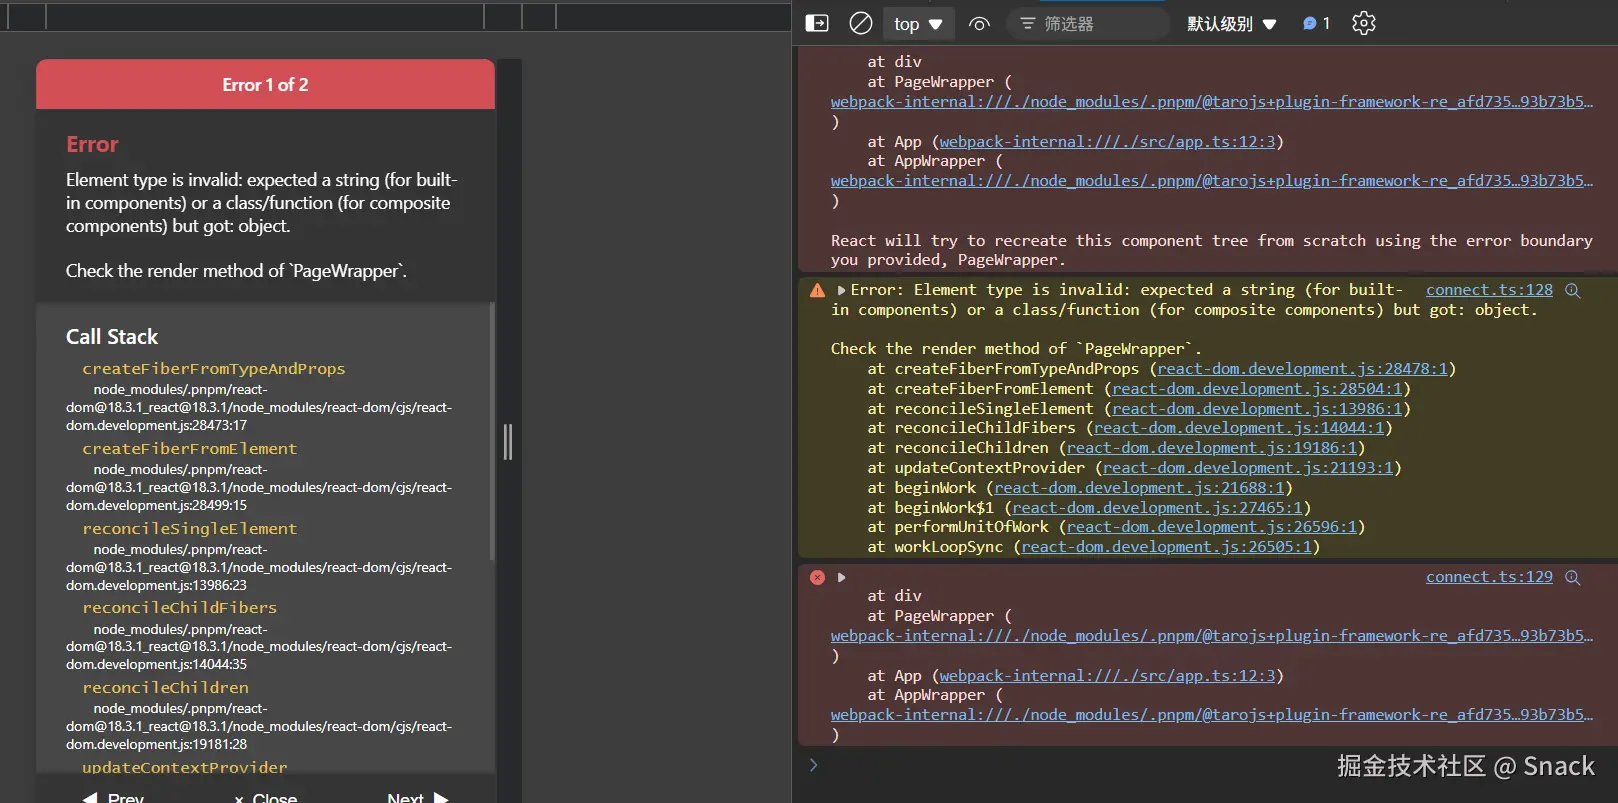Open react-dom.development.js:28478:1 link
This screenshot has width=1618, height=803.
coord(1302,369)
